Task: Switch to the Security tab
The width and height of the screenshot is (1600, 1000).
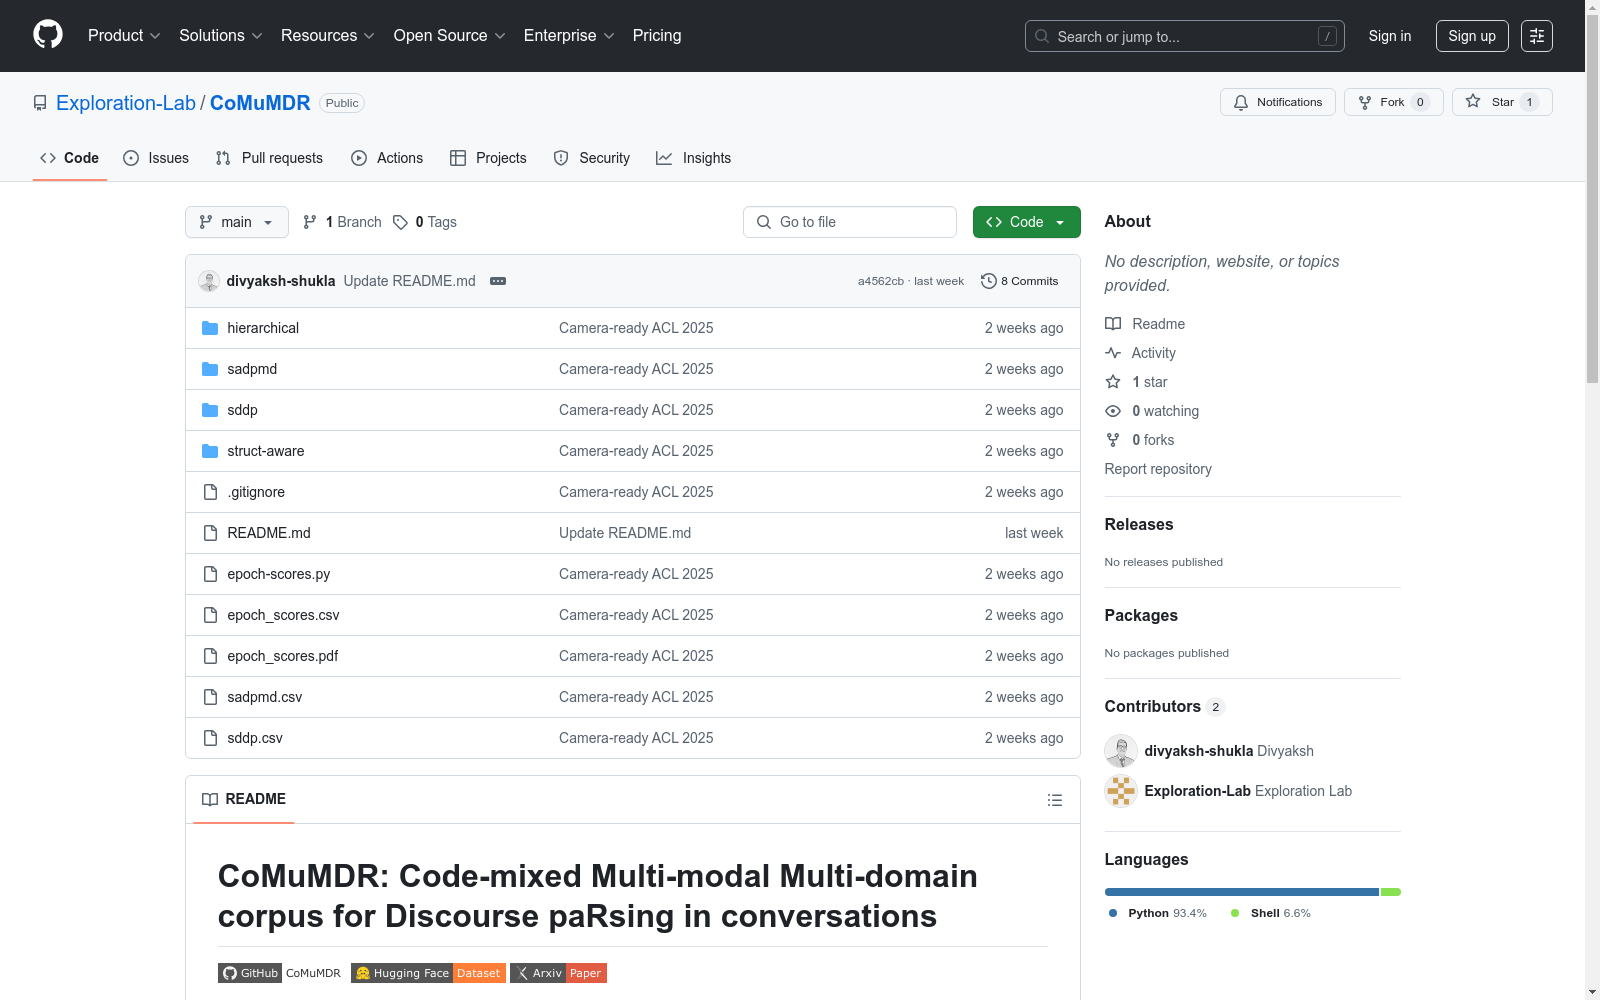Action: click(x=592, y=158)
